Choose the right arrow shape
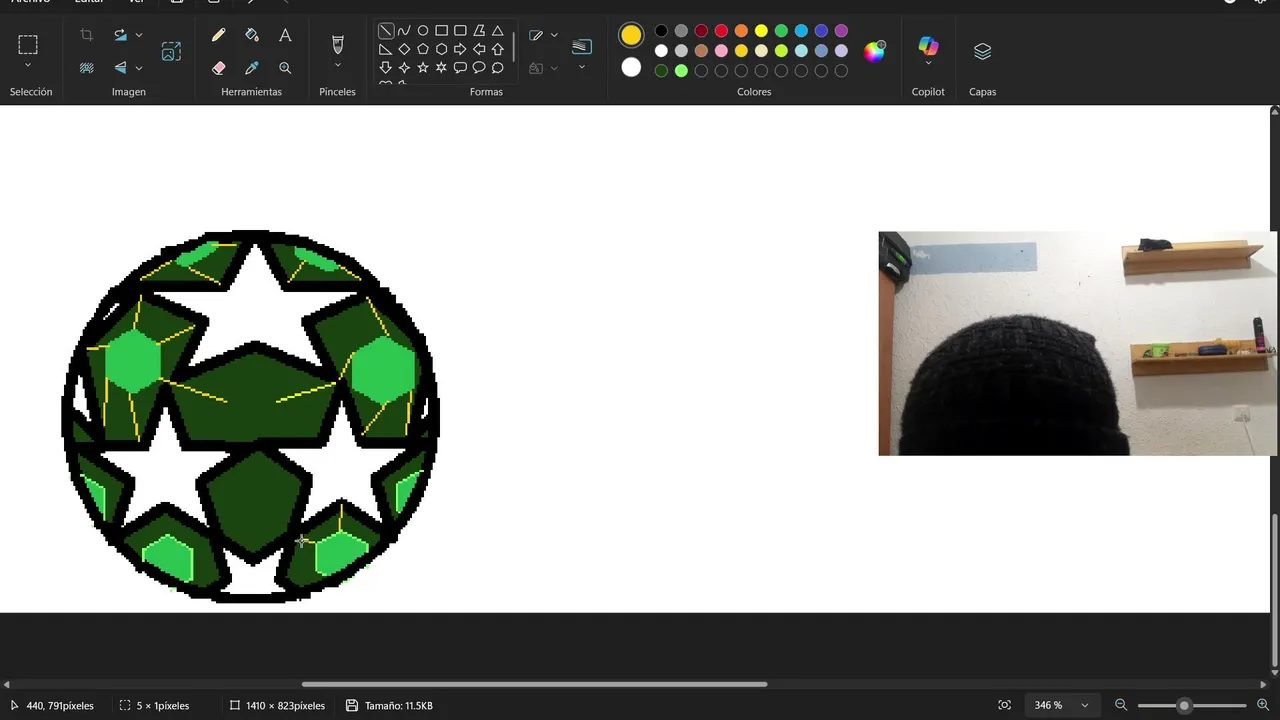 click(x=460, y=49)
